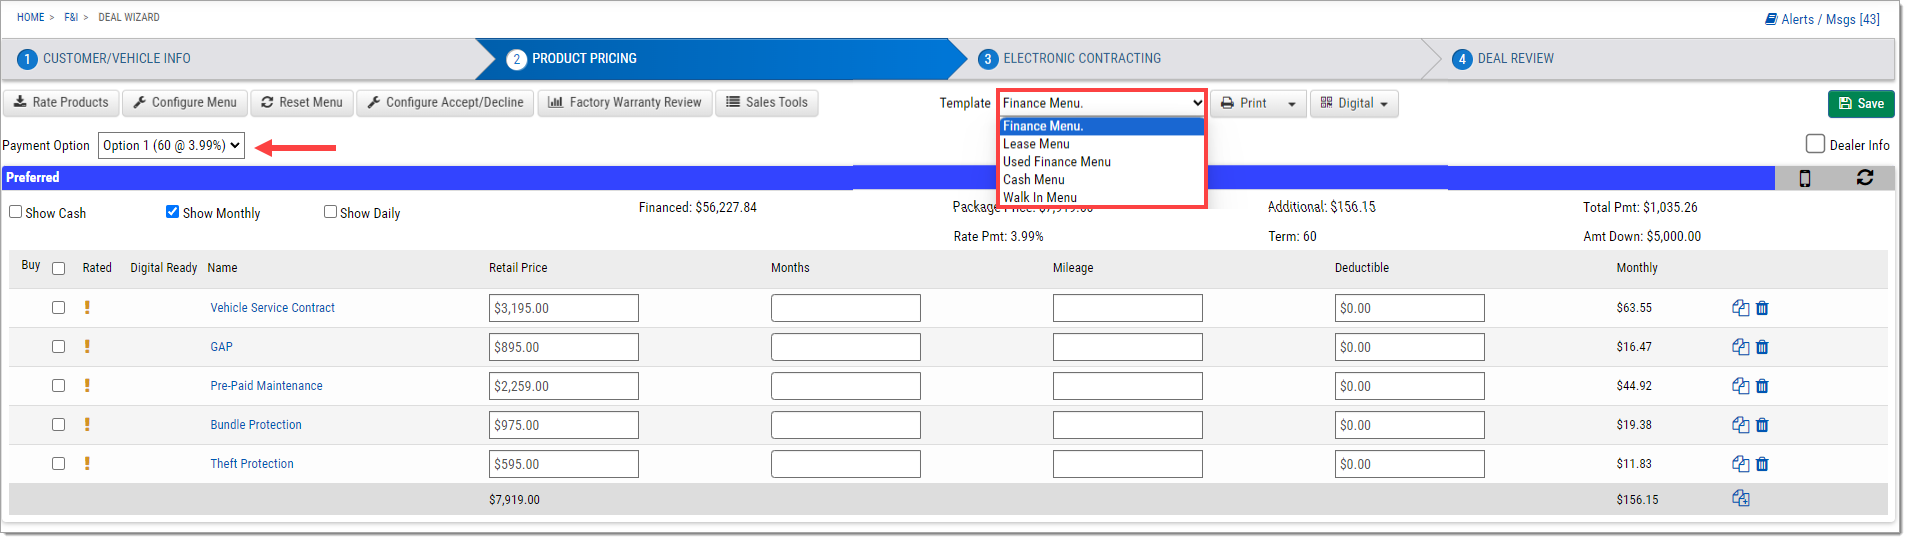Open Factory Warranty Review
Viewport: 1907px width, 540px height.
click(x=625, y=103)
